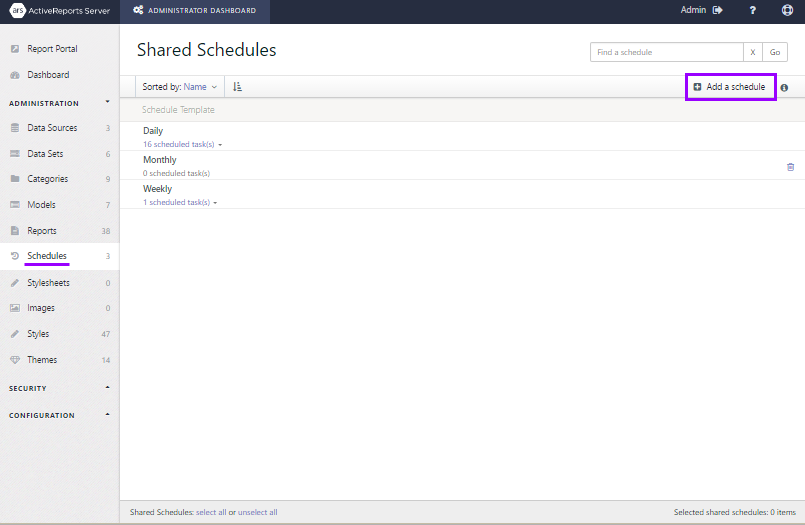Click Monthly's 0 scheduled task(s) text

click(x=176, y=173)
